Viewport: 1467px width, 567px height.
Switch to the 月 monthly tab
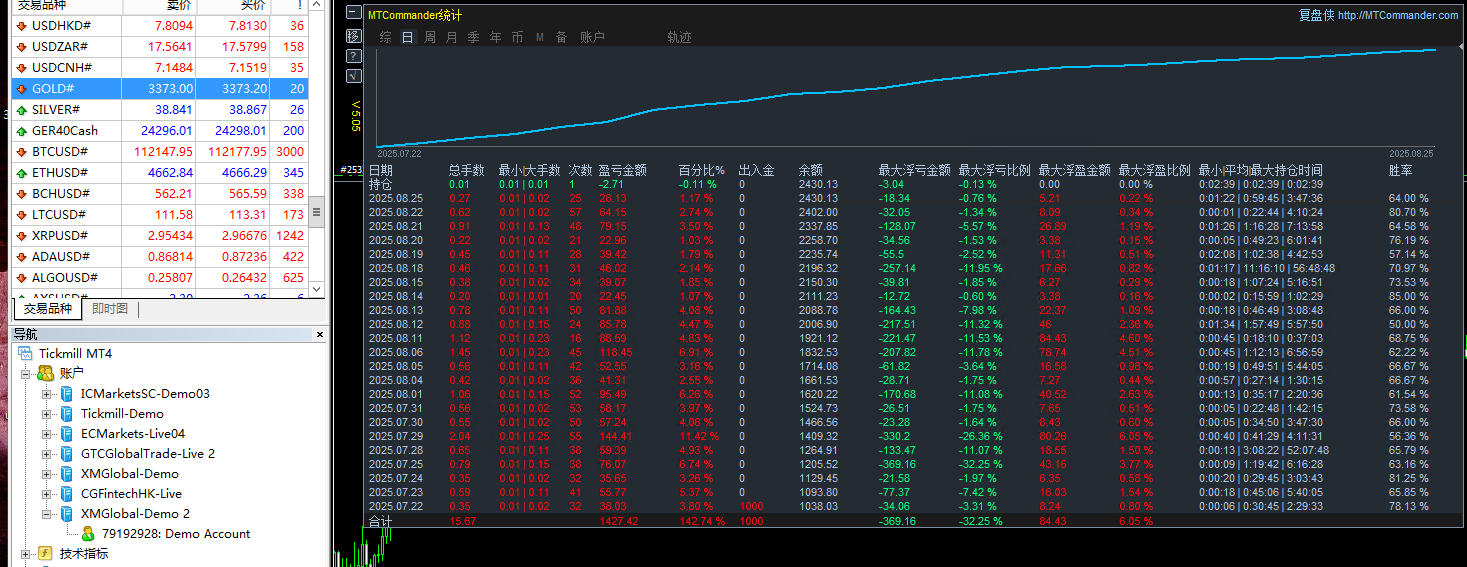(452, 37)
